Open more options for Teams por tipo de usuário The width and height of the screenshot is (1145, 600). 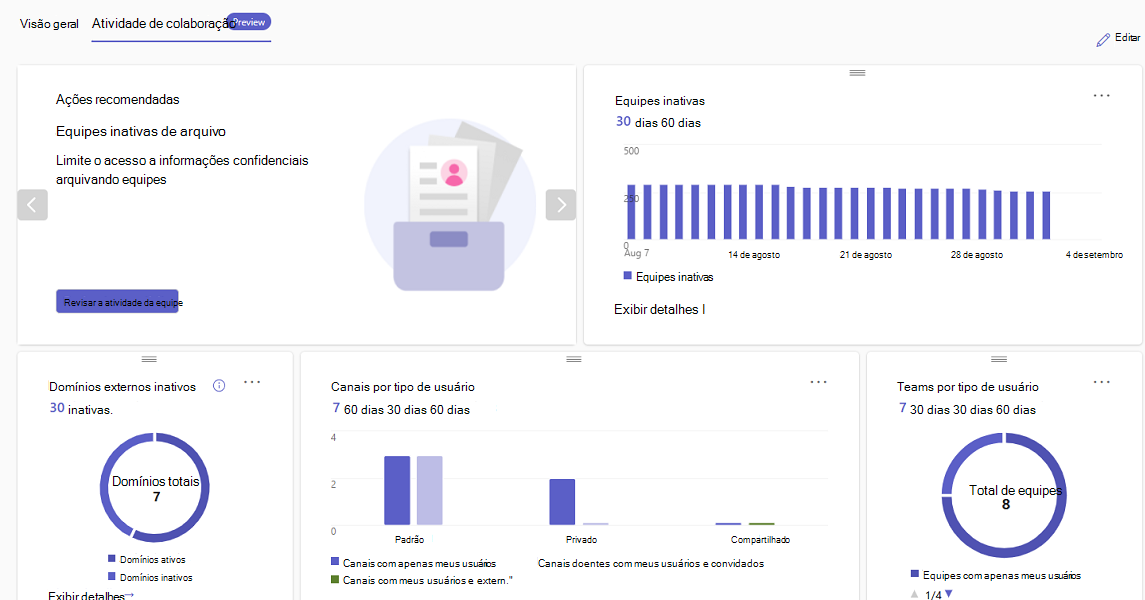point(1101,382)
